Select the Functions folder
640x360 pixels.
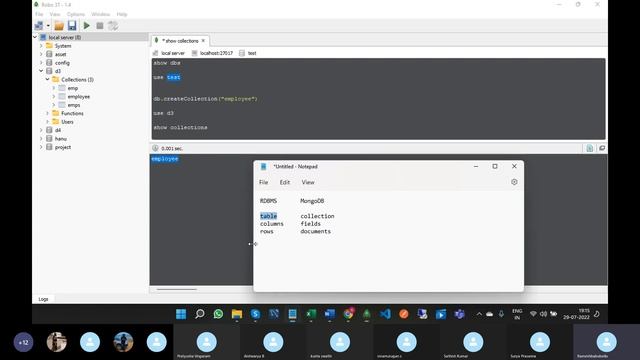(x=72, y=113)
